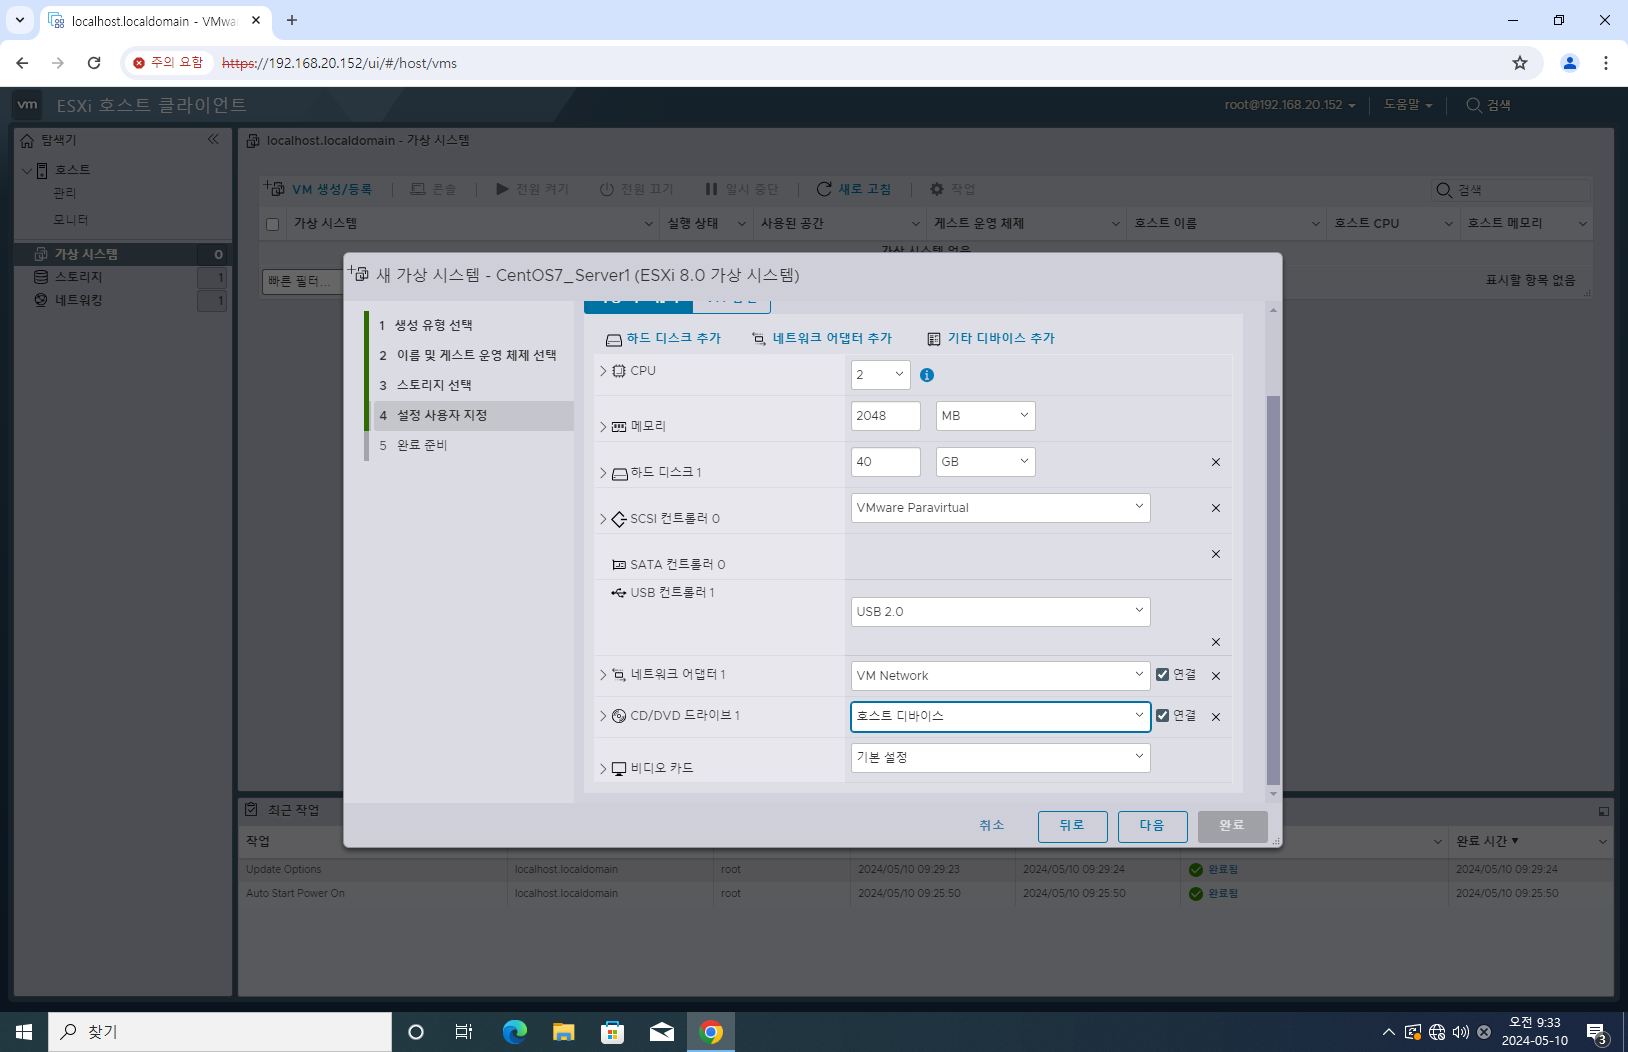Select wizard step 2 이름 및 게스트 운영 체제 선택

point(471,356)
